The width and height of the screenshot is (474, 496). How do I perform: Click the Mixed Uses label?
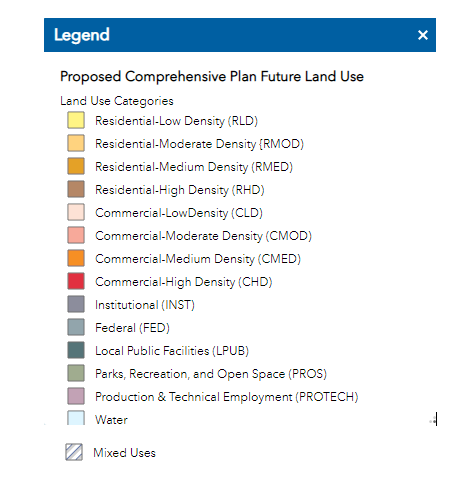[124, 453]
